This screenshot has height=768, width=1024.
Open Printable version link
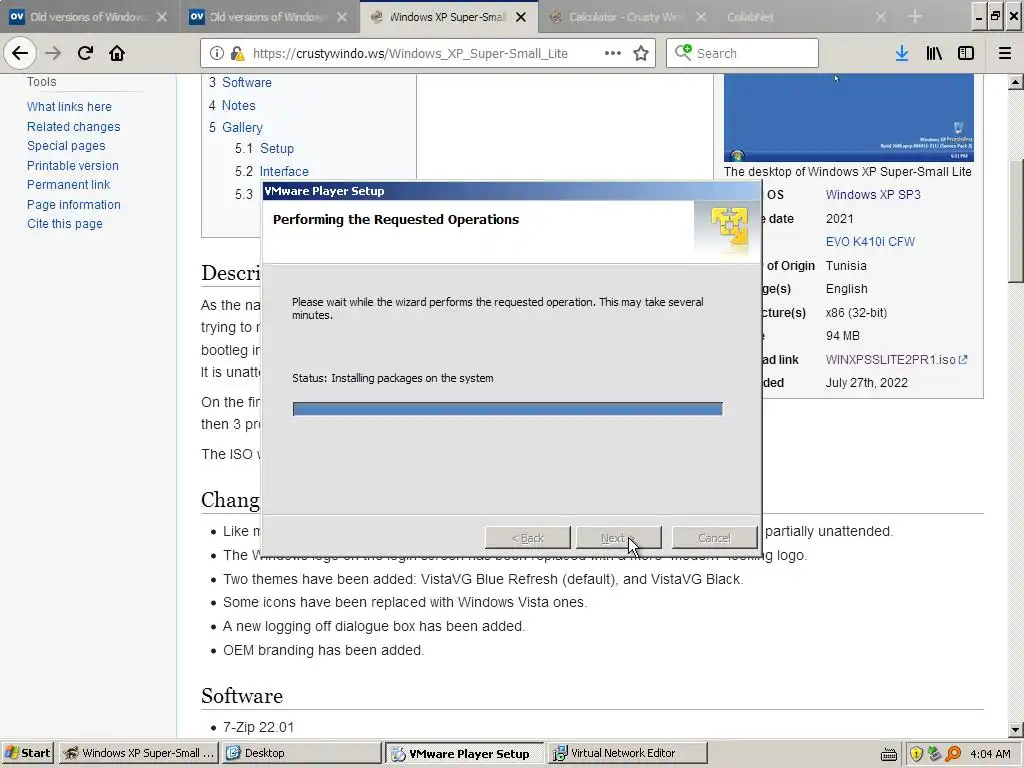[x=72, y=166]
